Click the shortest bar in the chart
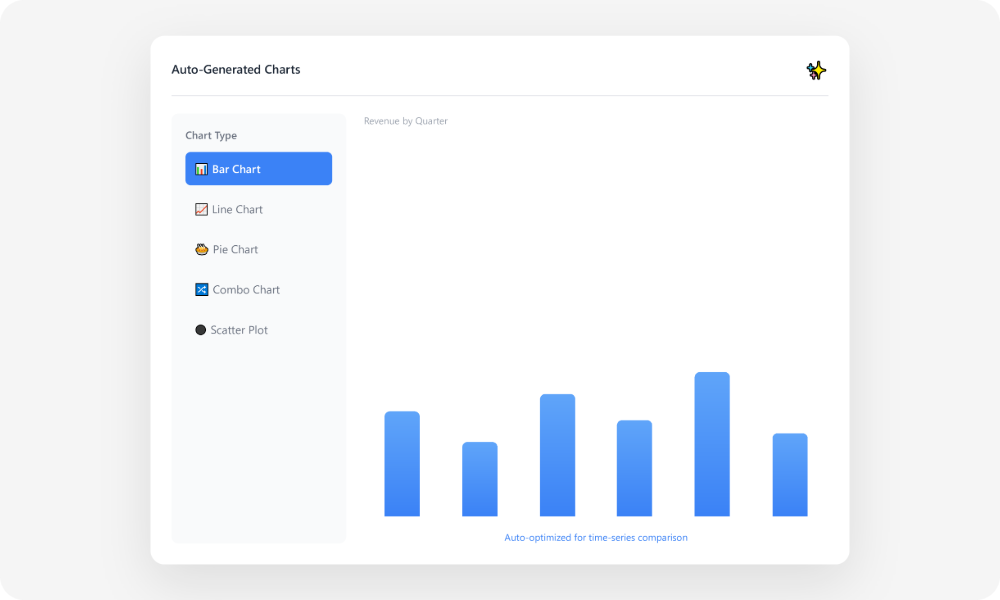 [478, 478]
